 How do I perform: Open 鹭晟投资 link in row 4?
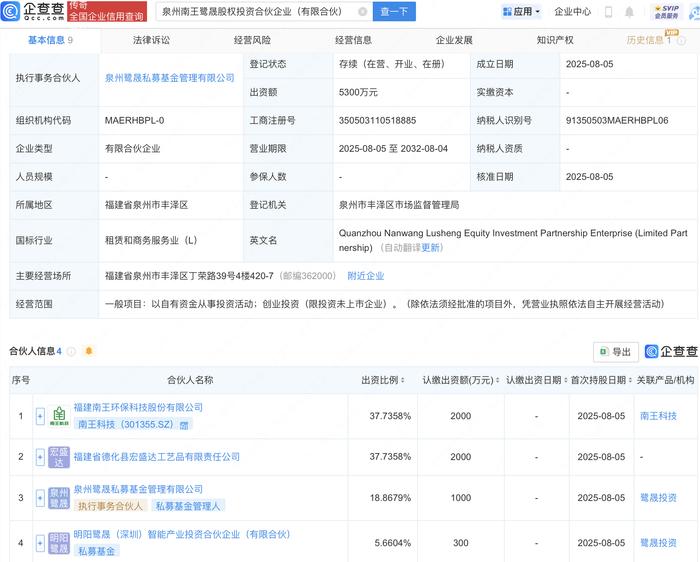[x=658, y=543]
